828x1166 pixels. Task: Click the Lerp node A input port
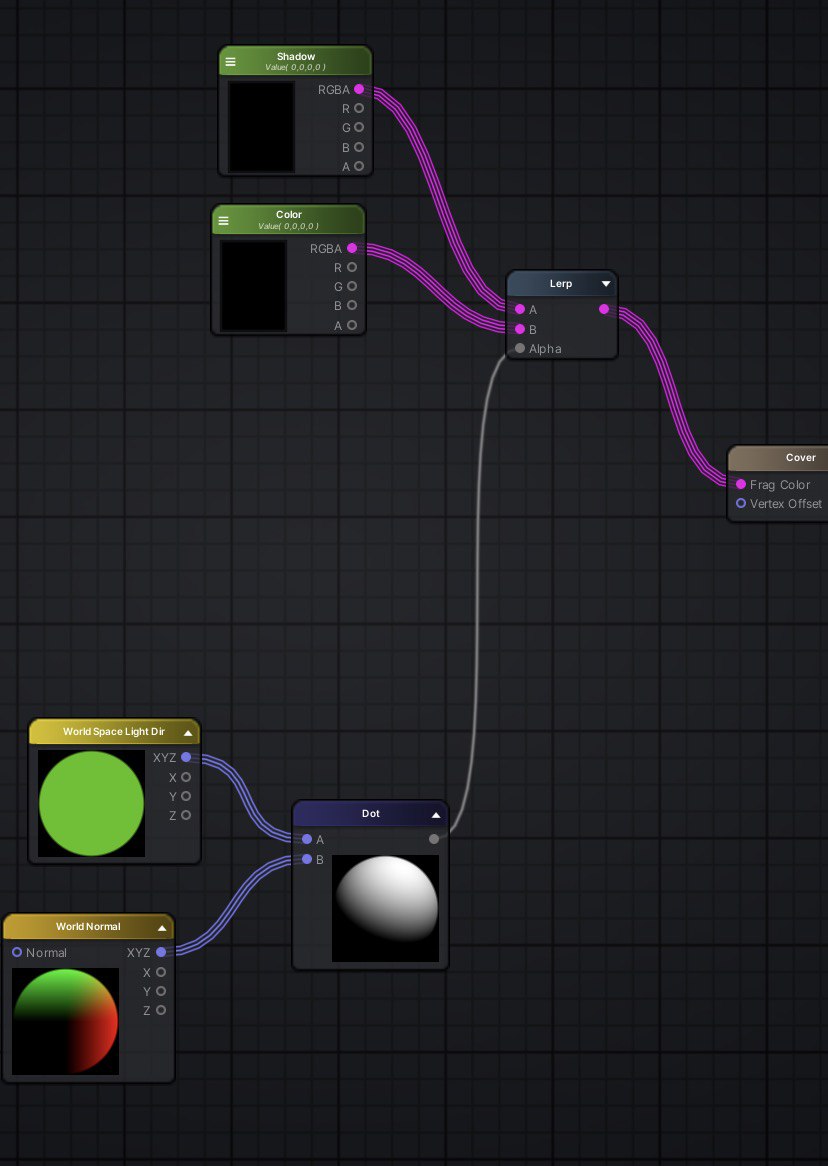[x=520, y=309]
